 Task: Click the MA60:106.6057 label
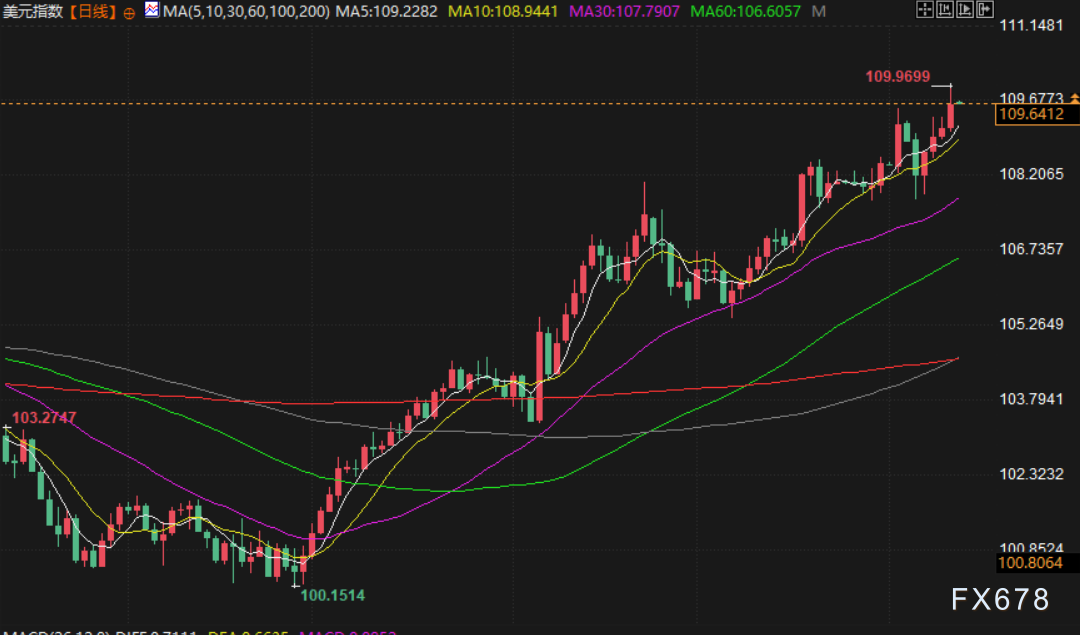(746, 12)
